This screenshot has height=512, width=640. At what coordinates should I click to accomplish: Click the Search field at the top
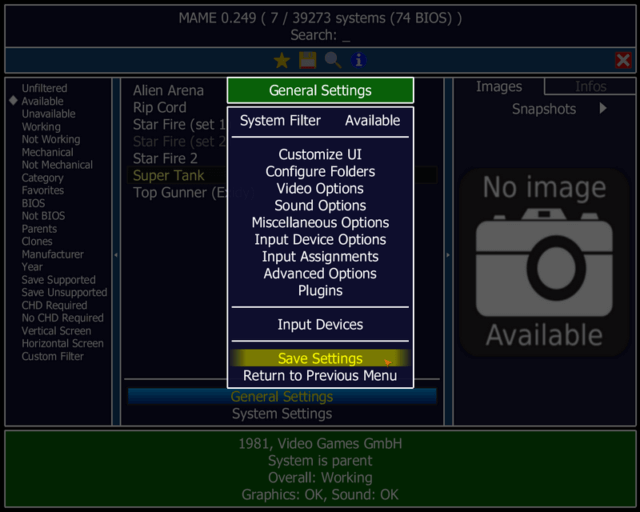pos(320,36)
